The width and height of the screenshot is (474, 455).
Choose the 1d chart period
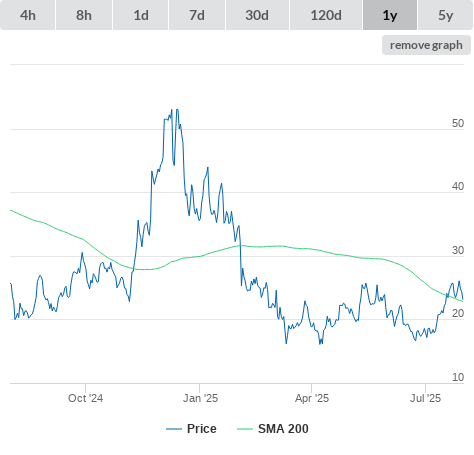coord(141,15)
